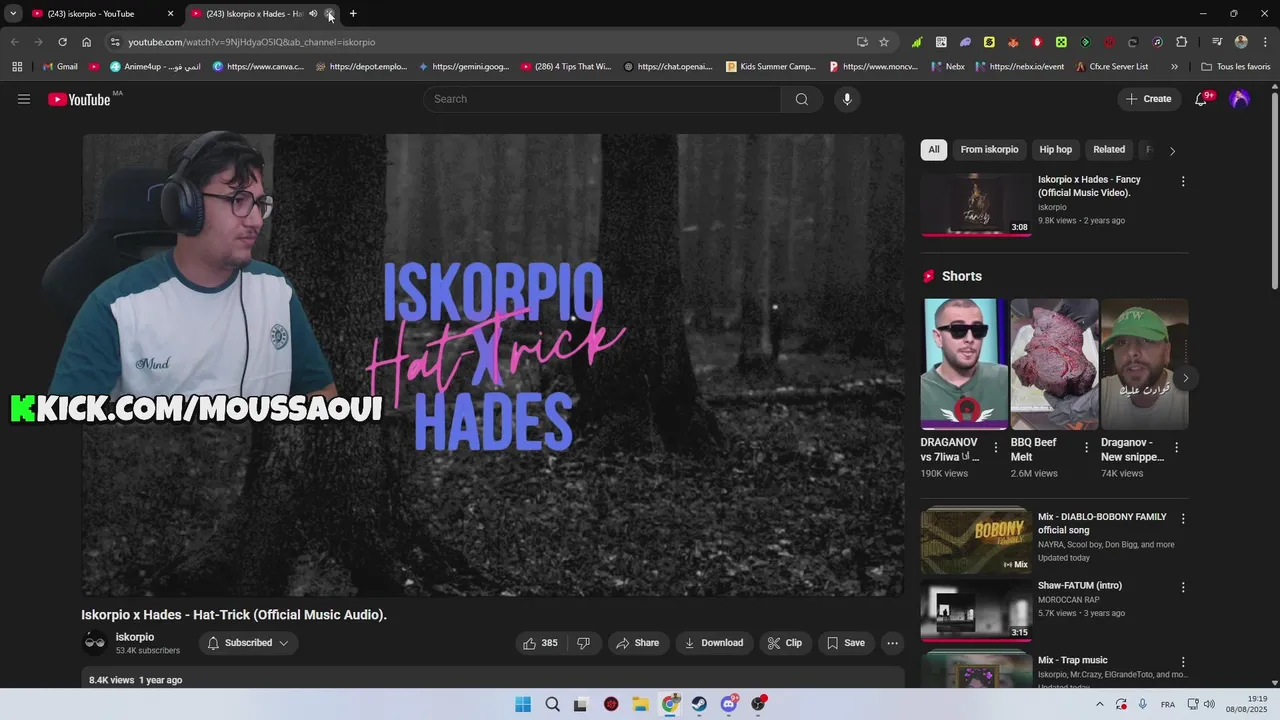Open the Cfx.re Server List bookmark
This screenshot has height=720, width=1280.
(x=1112, y=67)
